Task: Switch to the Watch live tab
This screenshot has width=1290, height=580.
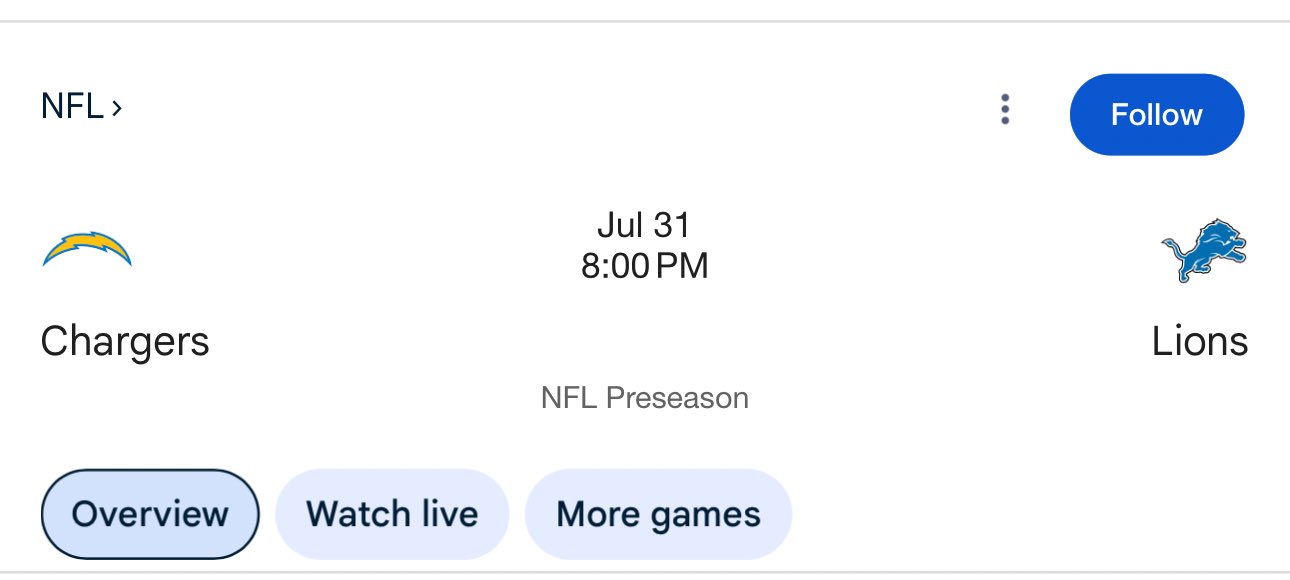Action: coord(392,514)
